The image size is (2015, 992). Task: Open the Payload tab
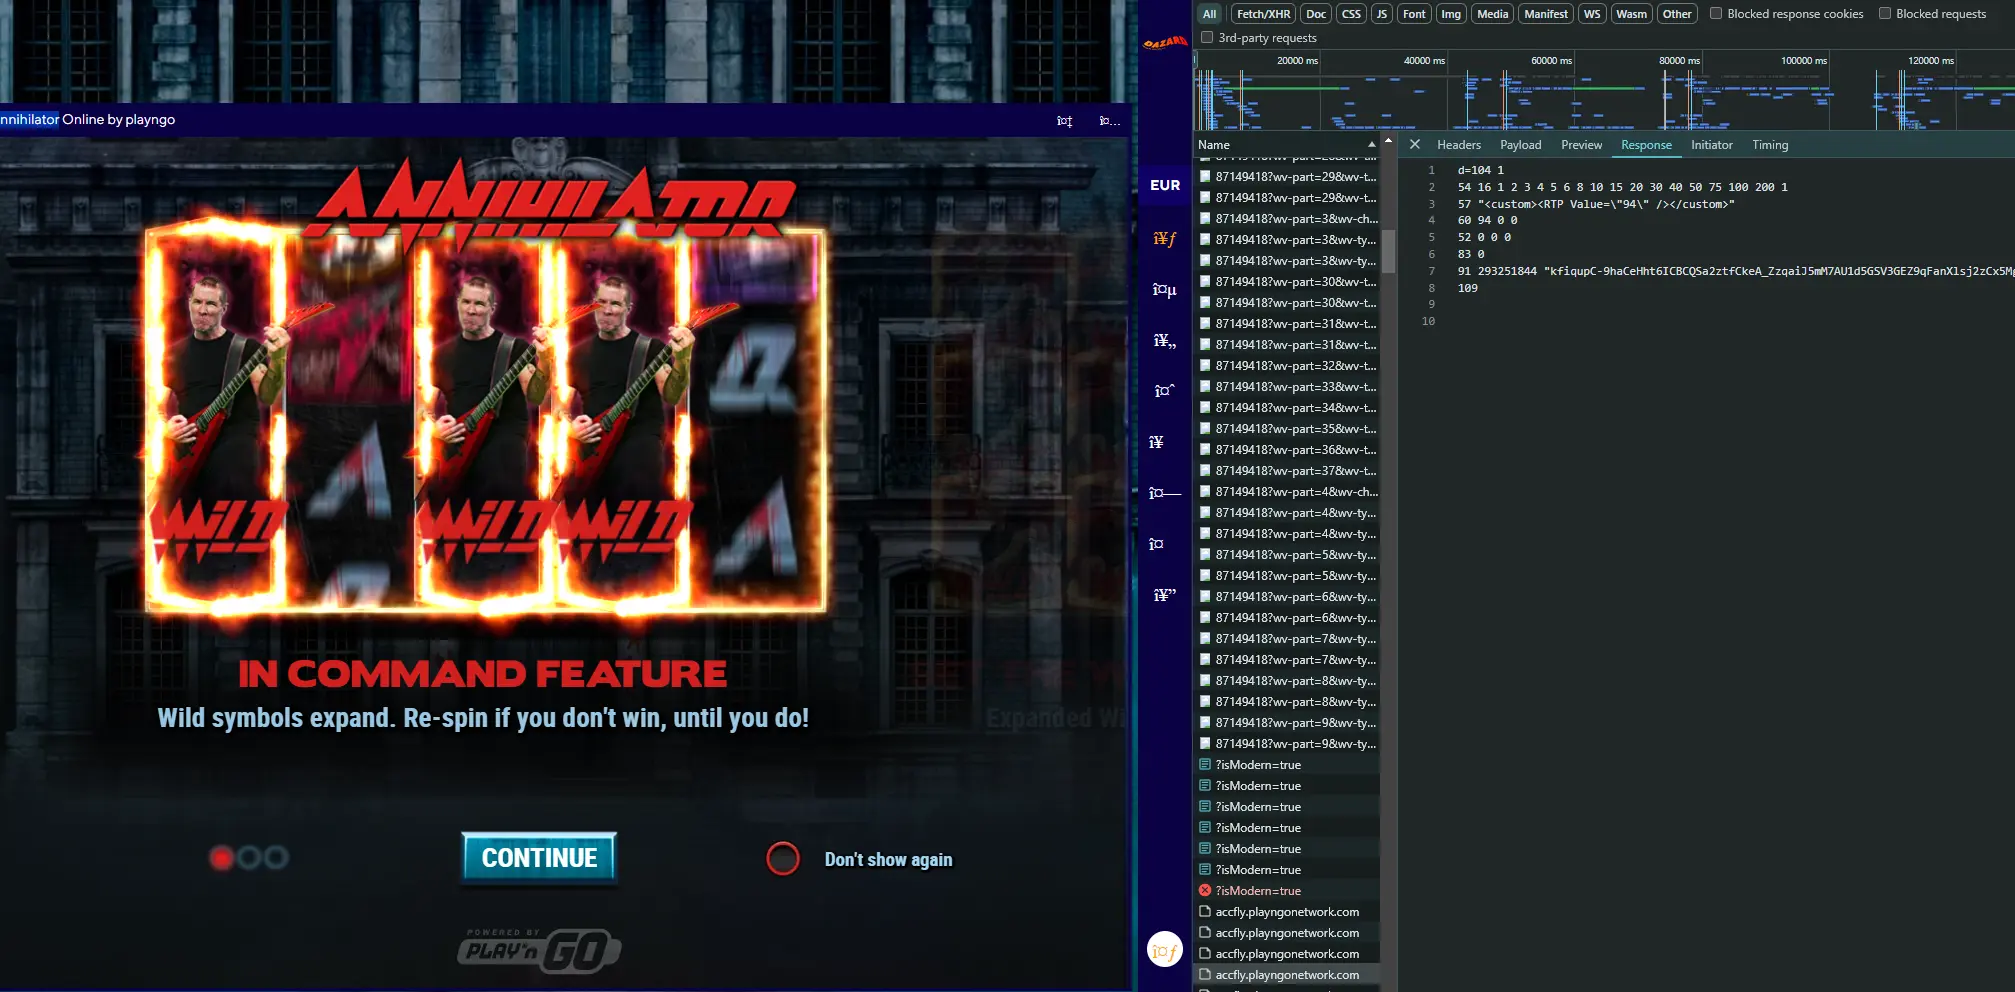(1520, 145)
